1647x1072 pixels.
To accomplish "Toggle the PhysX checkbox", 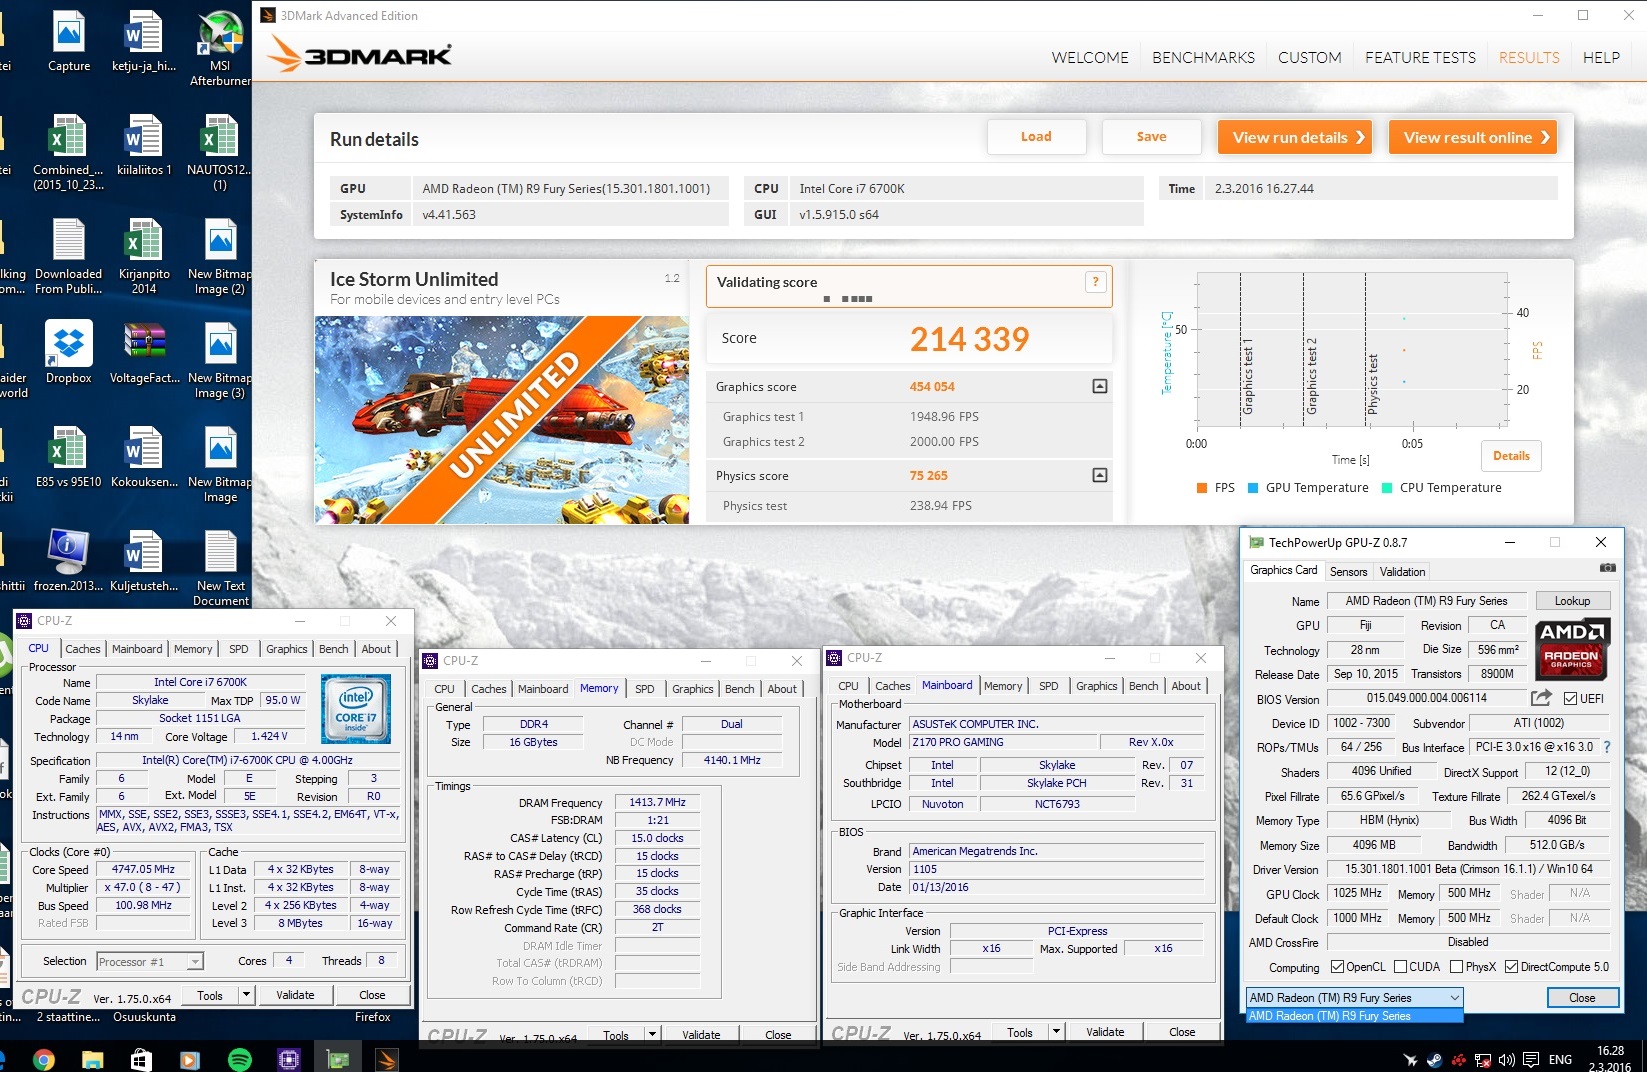I will (1456, 967).
